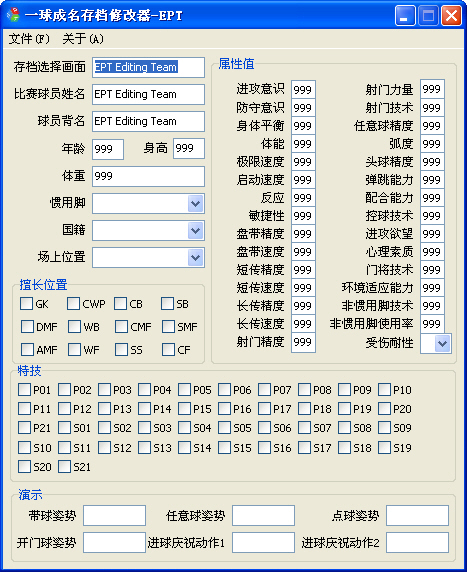The height and width of the screenshot is (572, 467).
Task: Enable the P15 skill checkbox
Action: tap(184, 409)
